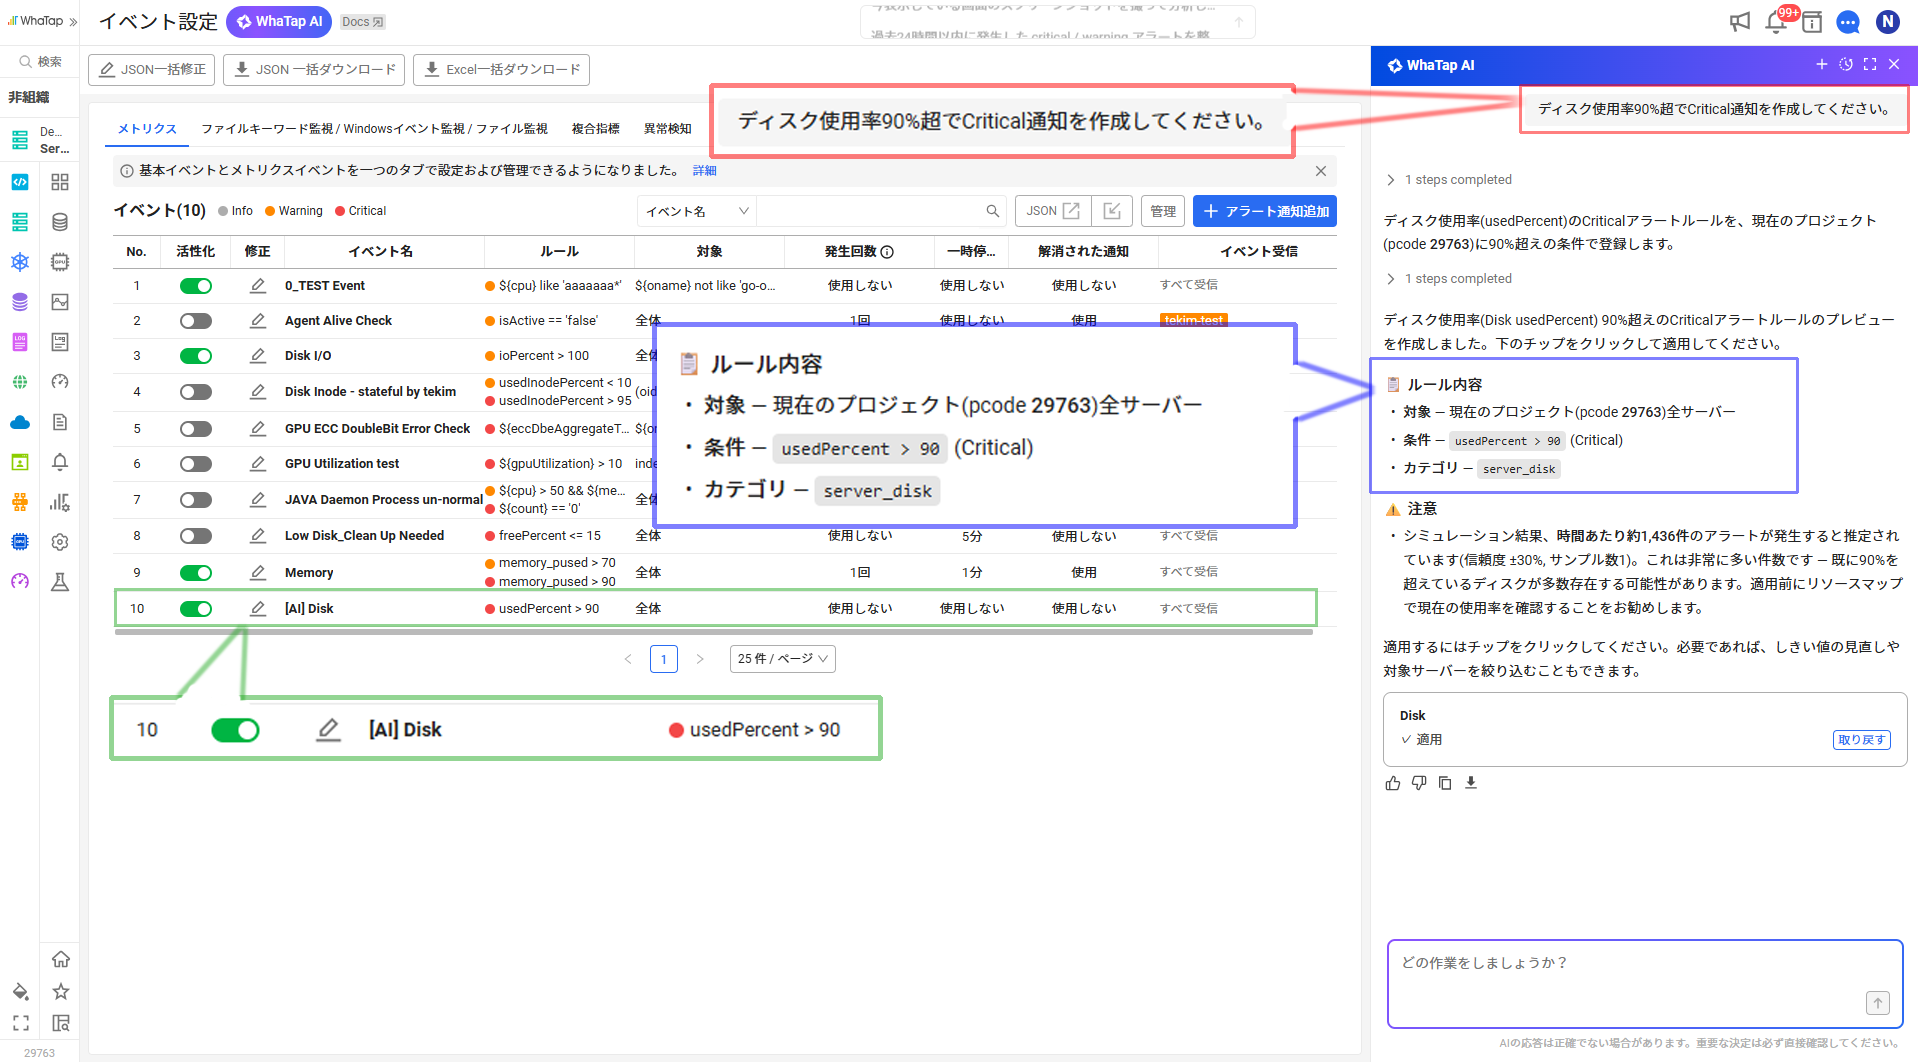Toggle activation for GPU Utilization test

point(196,464)
